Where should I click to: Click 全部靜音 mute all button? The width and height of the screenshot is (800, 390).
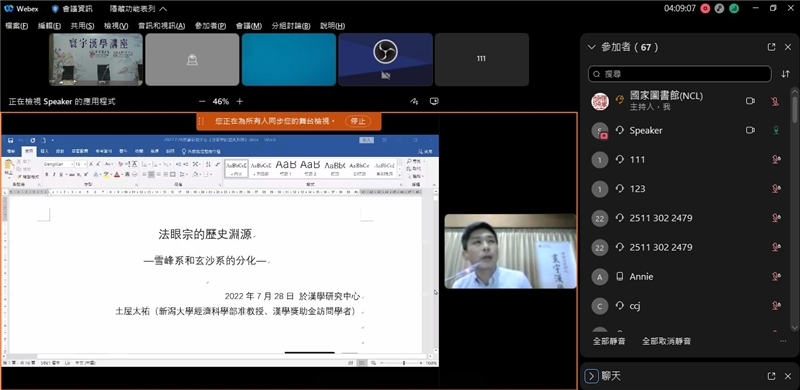coord(609,341)
